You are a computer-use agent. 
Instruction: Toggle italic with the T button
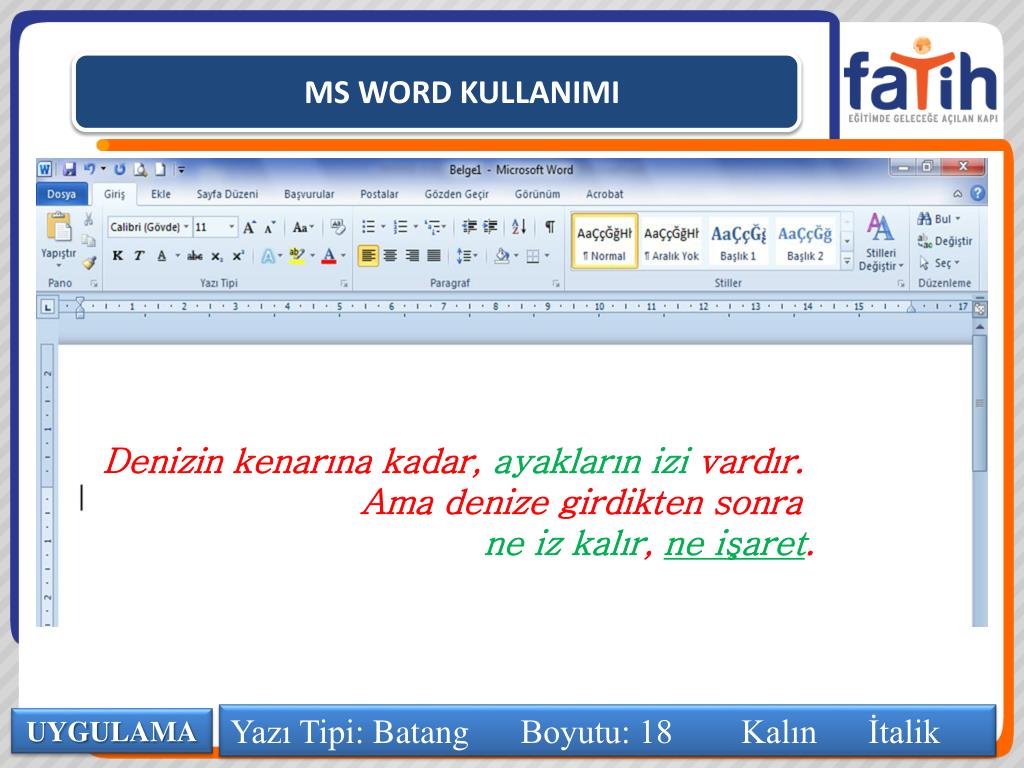pyautogui.click(x=138, y=256)
